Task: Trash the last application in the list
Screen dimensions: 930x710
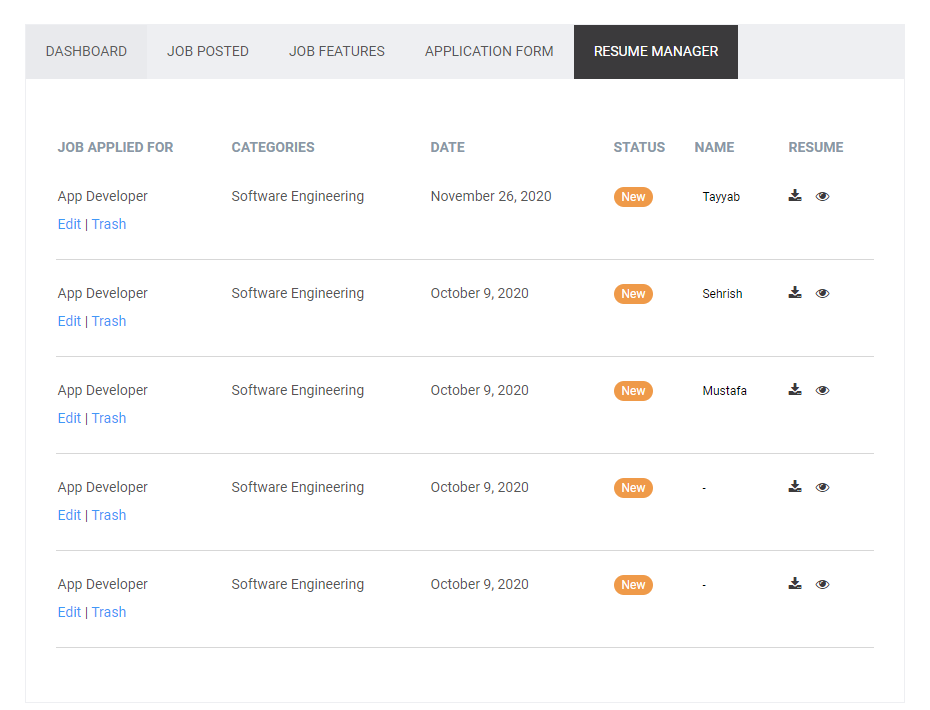Action: coord(109,612)
